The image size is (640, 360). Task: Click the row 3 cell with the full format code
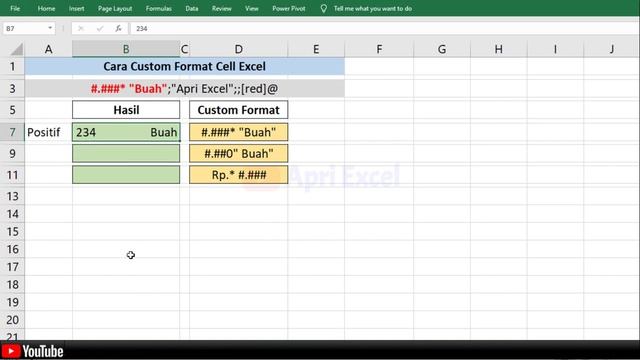point(184,89)
